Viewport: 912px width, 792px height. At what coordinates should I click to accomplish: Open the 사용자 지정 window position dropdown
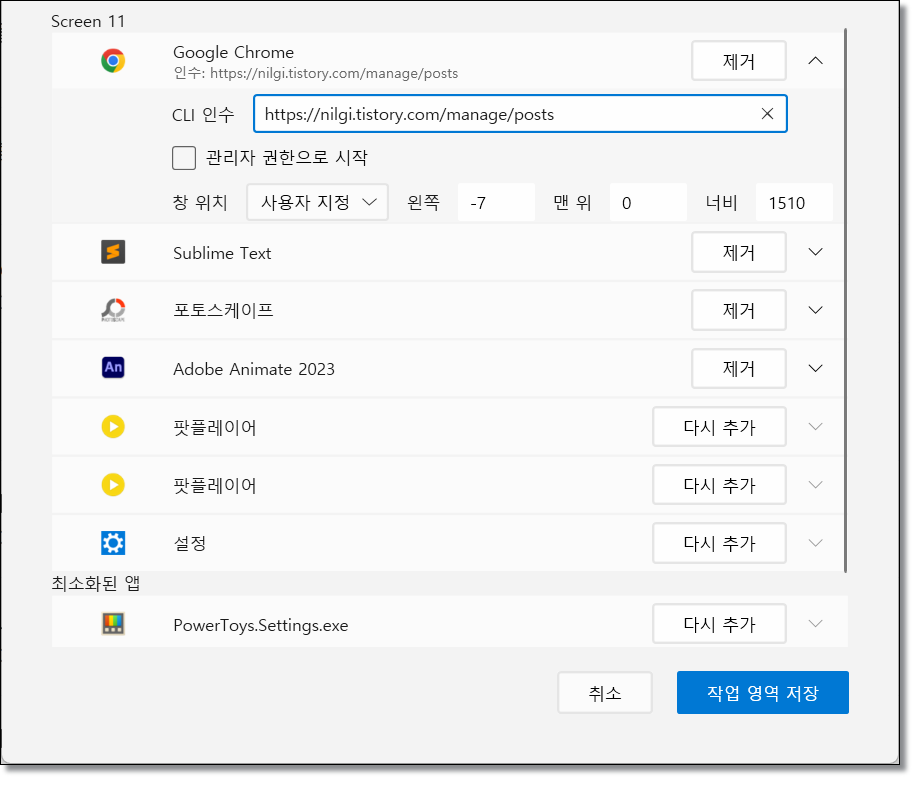pyautogui.click(x=317, y=202)
